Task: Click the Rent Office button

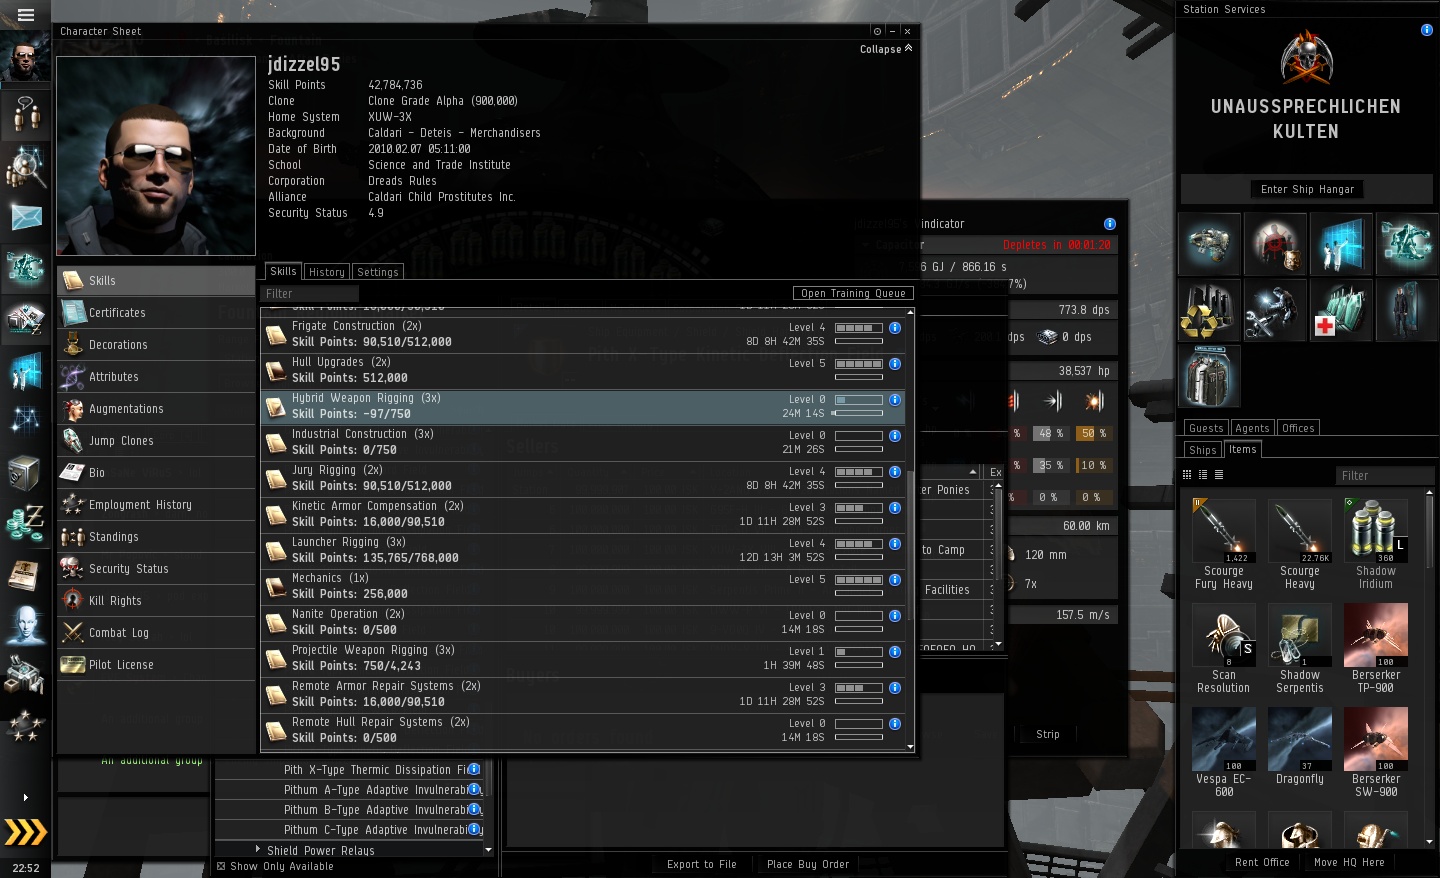Action: pyautogui.click(x=1262, y=862)
